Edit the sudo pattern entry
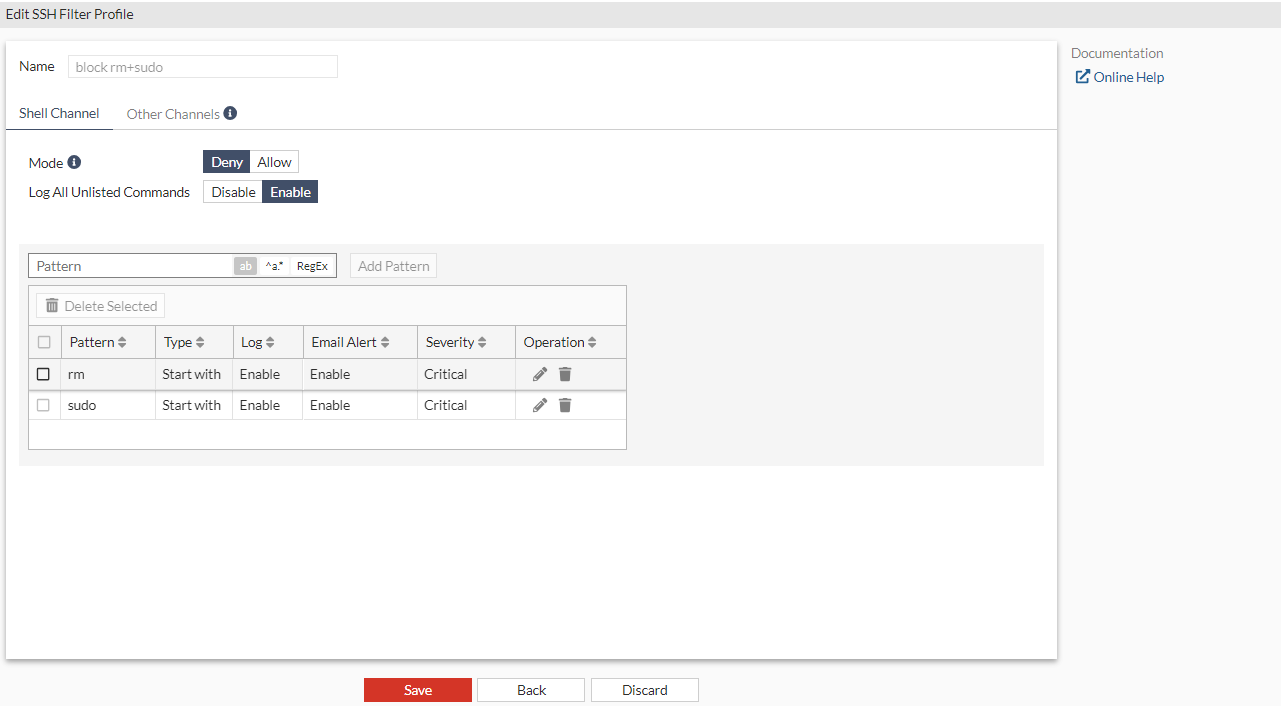Image resolution: width=1281 pixels, height=708 pixels. pyautogui.click(x=539, y=405)
